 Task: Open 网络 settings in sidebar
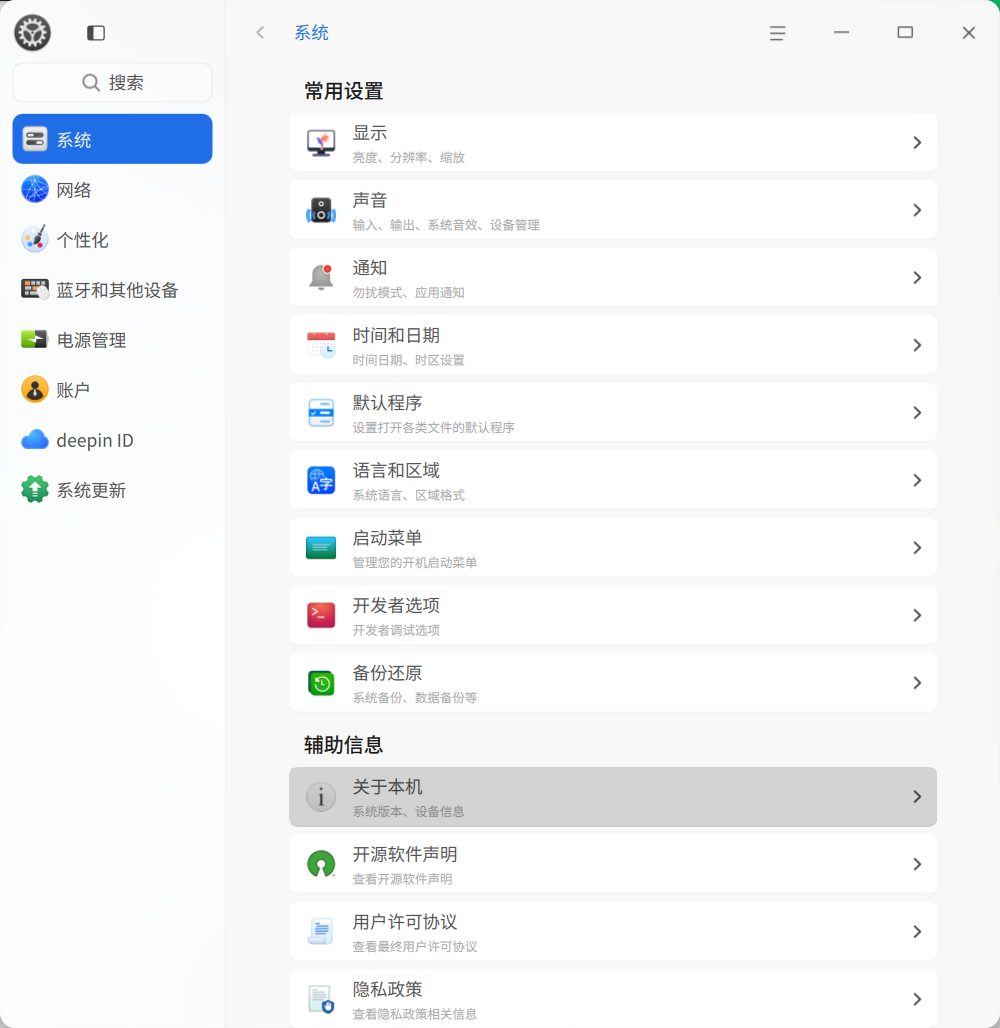click(x=112, y=189)
